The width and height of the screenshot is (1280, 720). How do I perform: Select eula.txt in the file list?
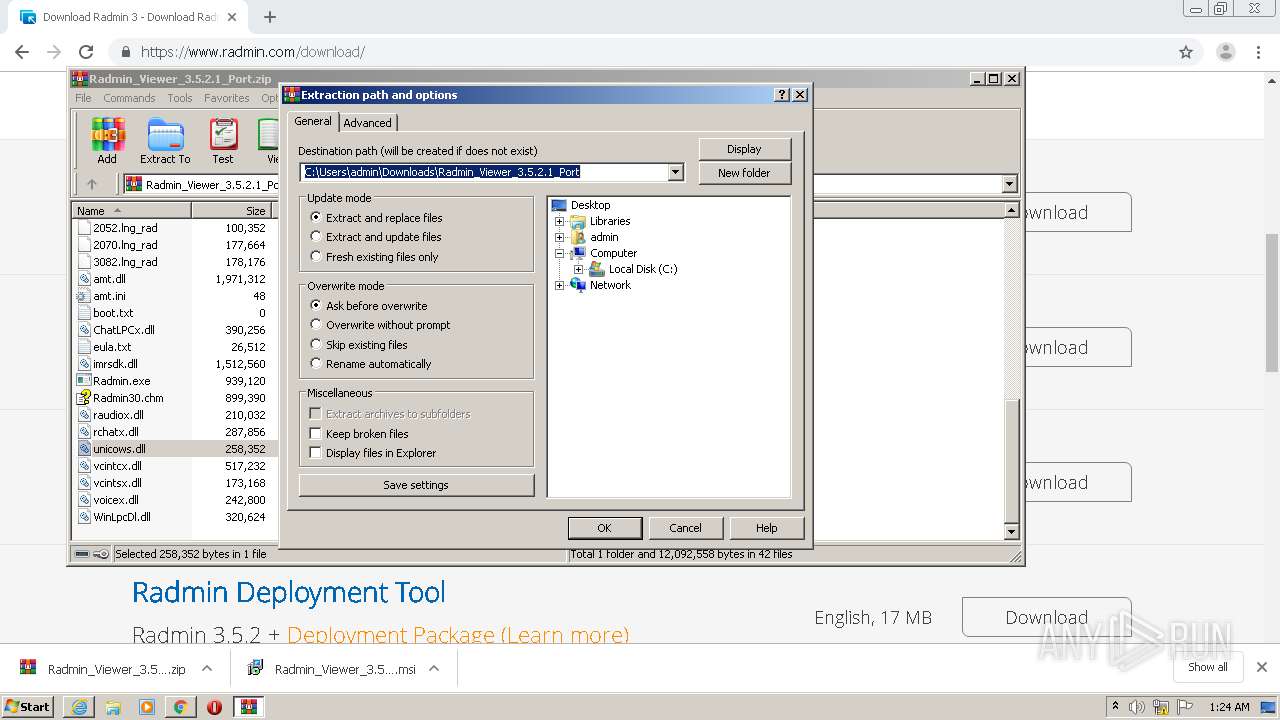tap(112, 347)
